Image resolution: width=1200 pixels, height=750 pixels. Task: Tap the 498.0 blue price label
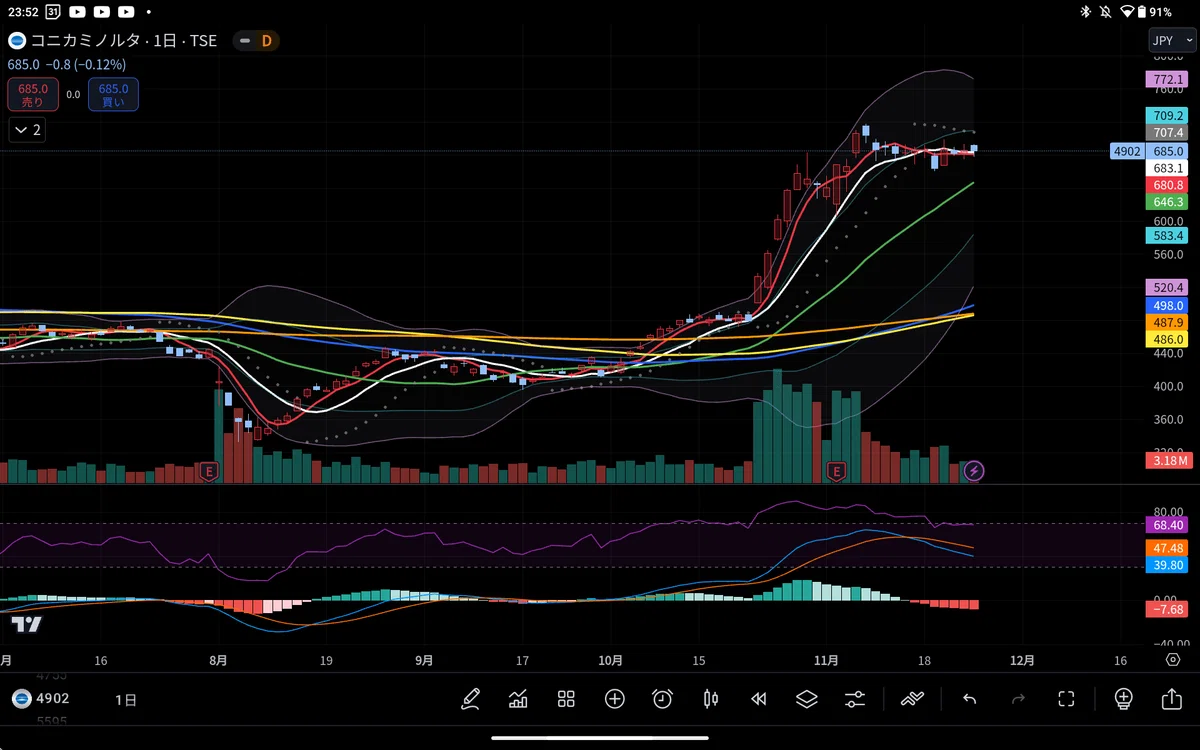(x=1168, y=305)
